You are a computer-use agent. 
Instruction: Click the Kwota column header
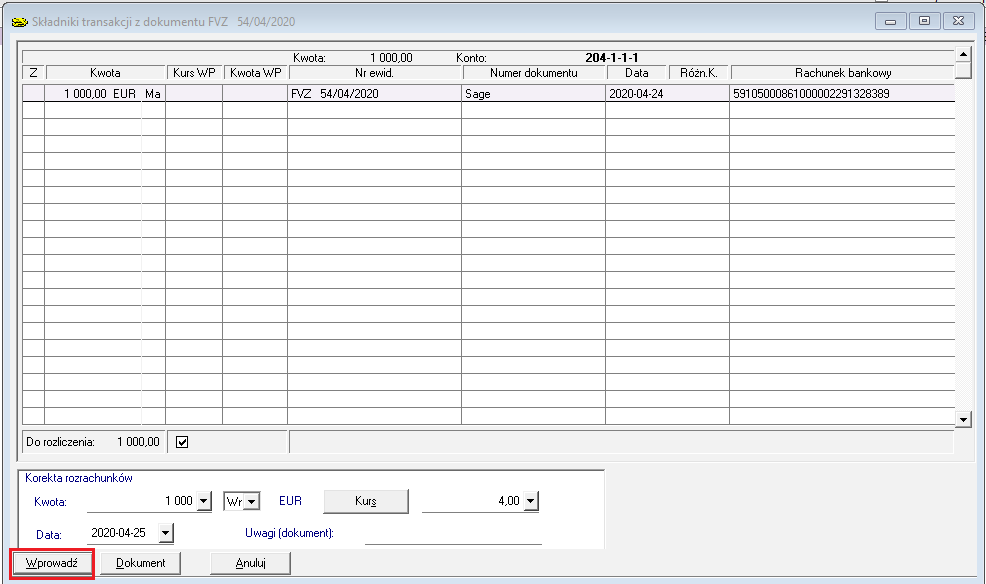(x=105, y=73)
